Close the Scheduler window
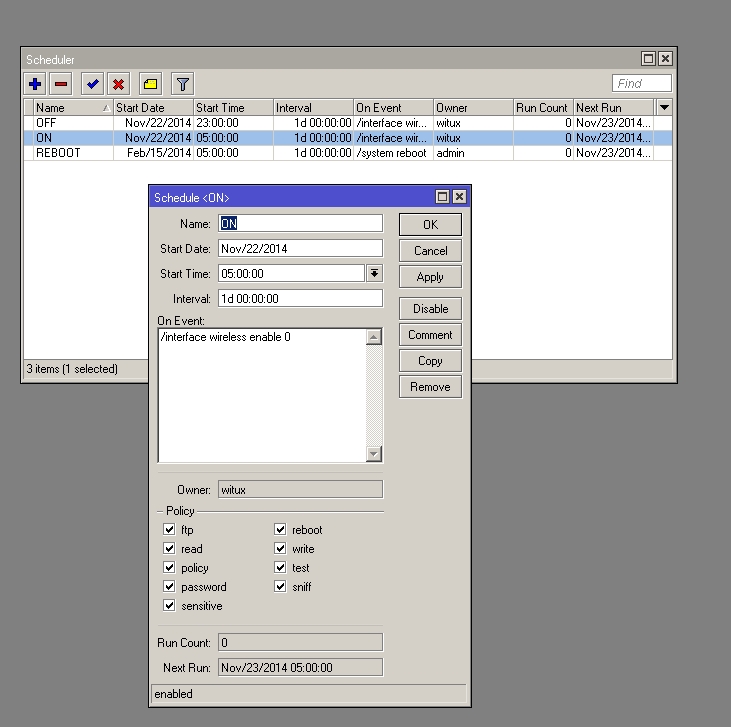The image size is (731, 727). 665,59
